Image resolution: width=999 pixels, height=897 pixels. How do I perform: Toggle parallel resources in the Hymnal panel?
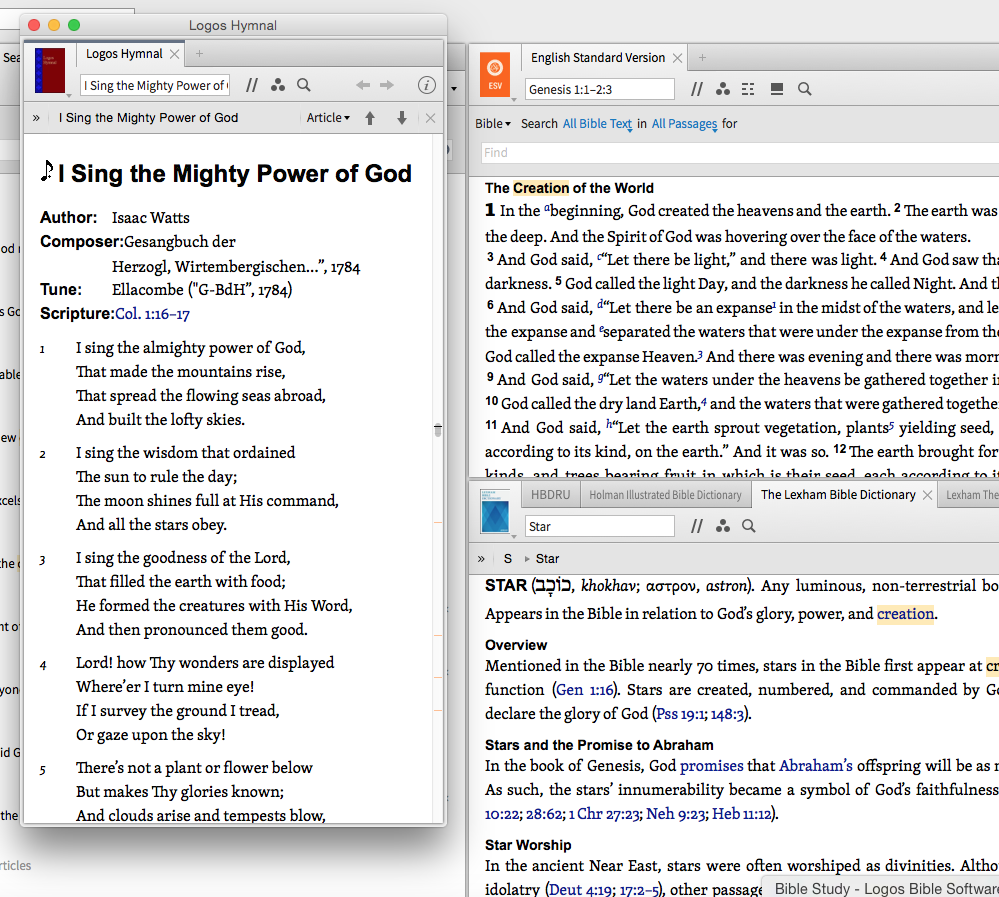pos(252,85)
